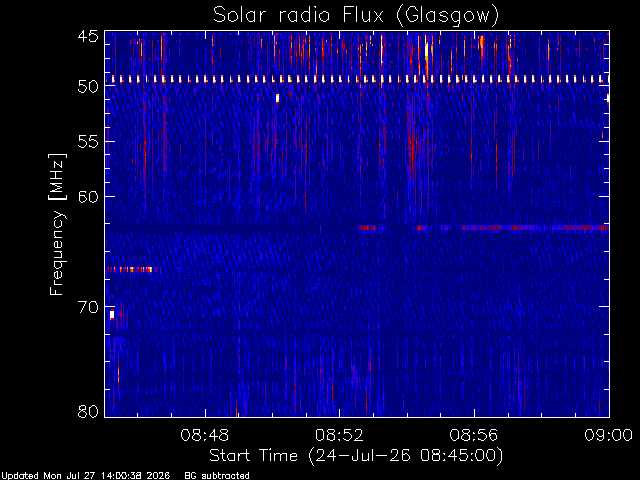
Task: Click the red band segment near 08:53
Action: (367, 228)
